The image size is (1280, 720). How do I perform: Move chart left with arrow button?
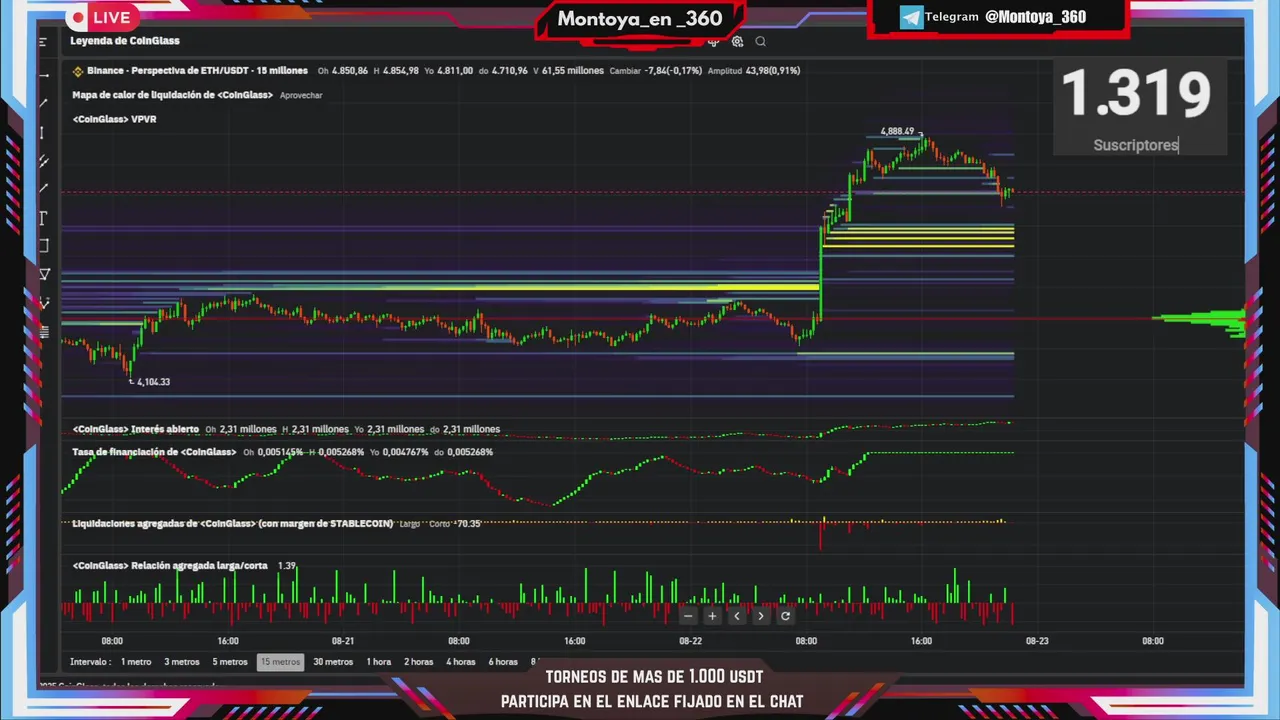[737, 616]
